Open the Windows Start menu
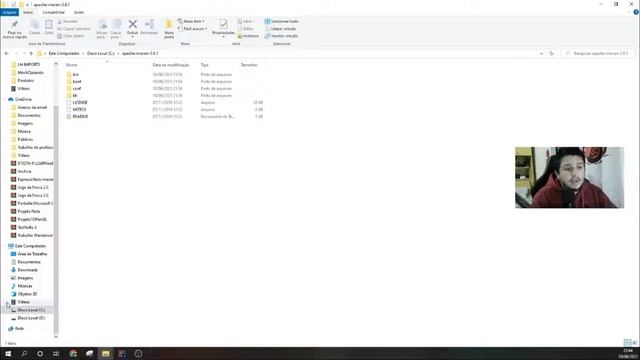 tap(8, 353)
